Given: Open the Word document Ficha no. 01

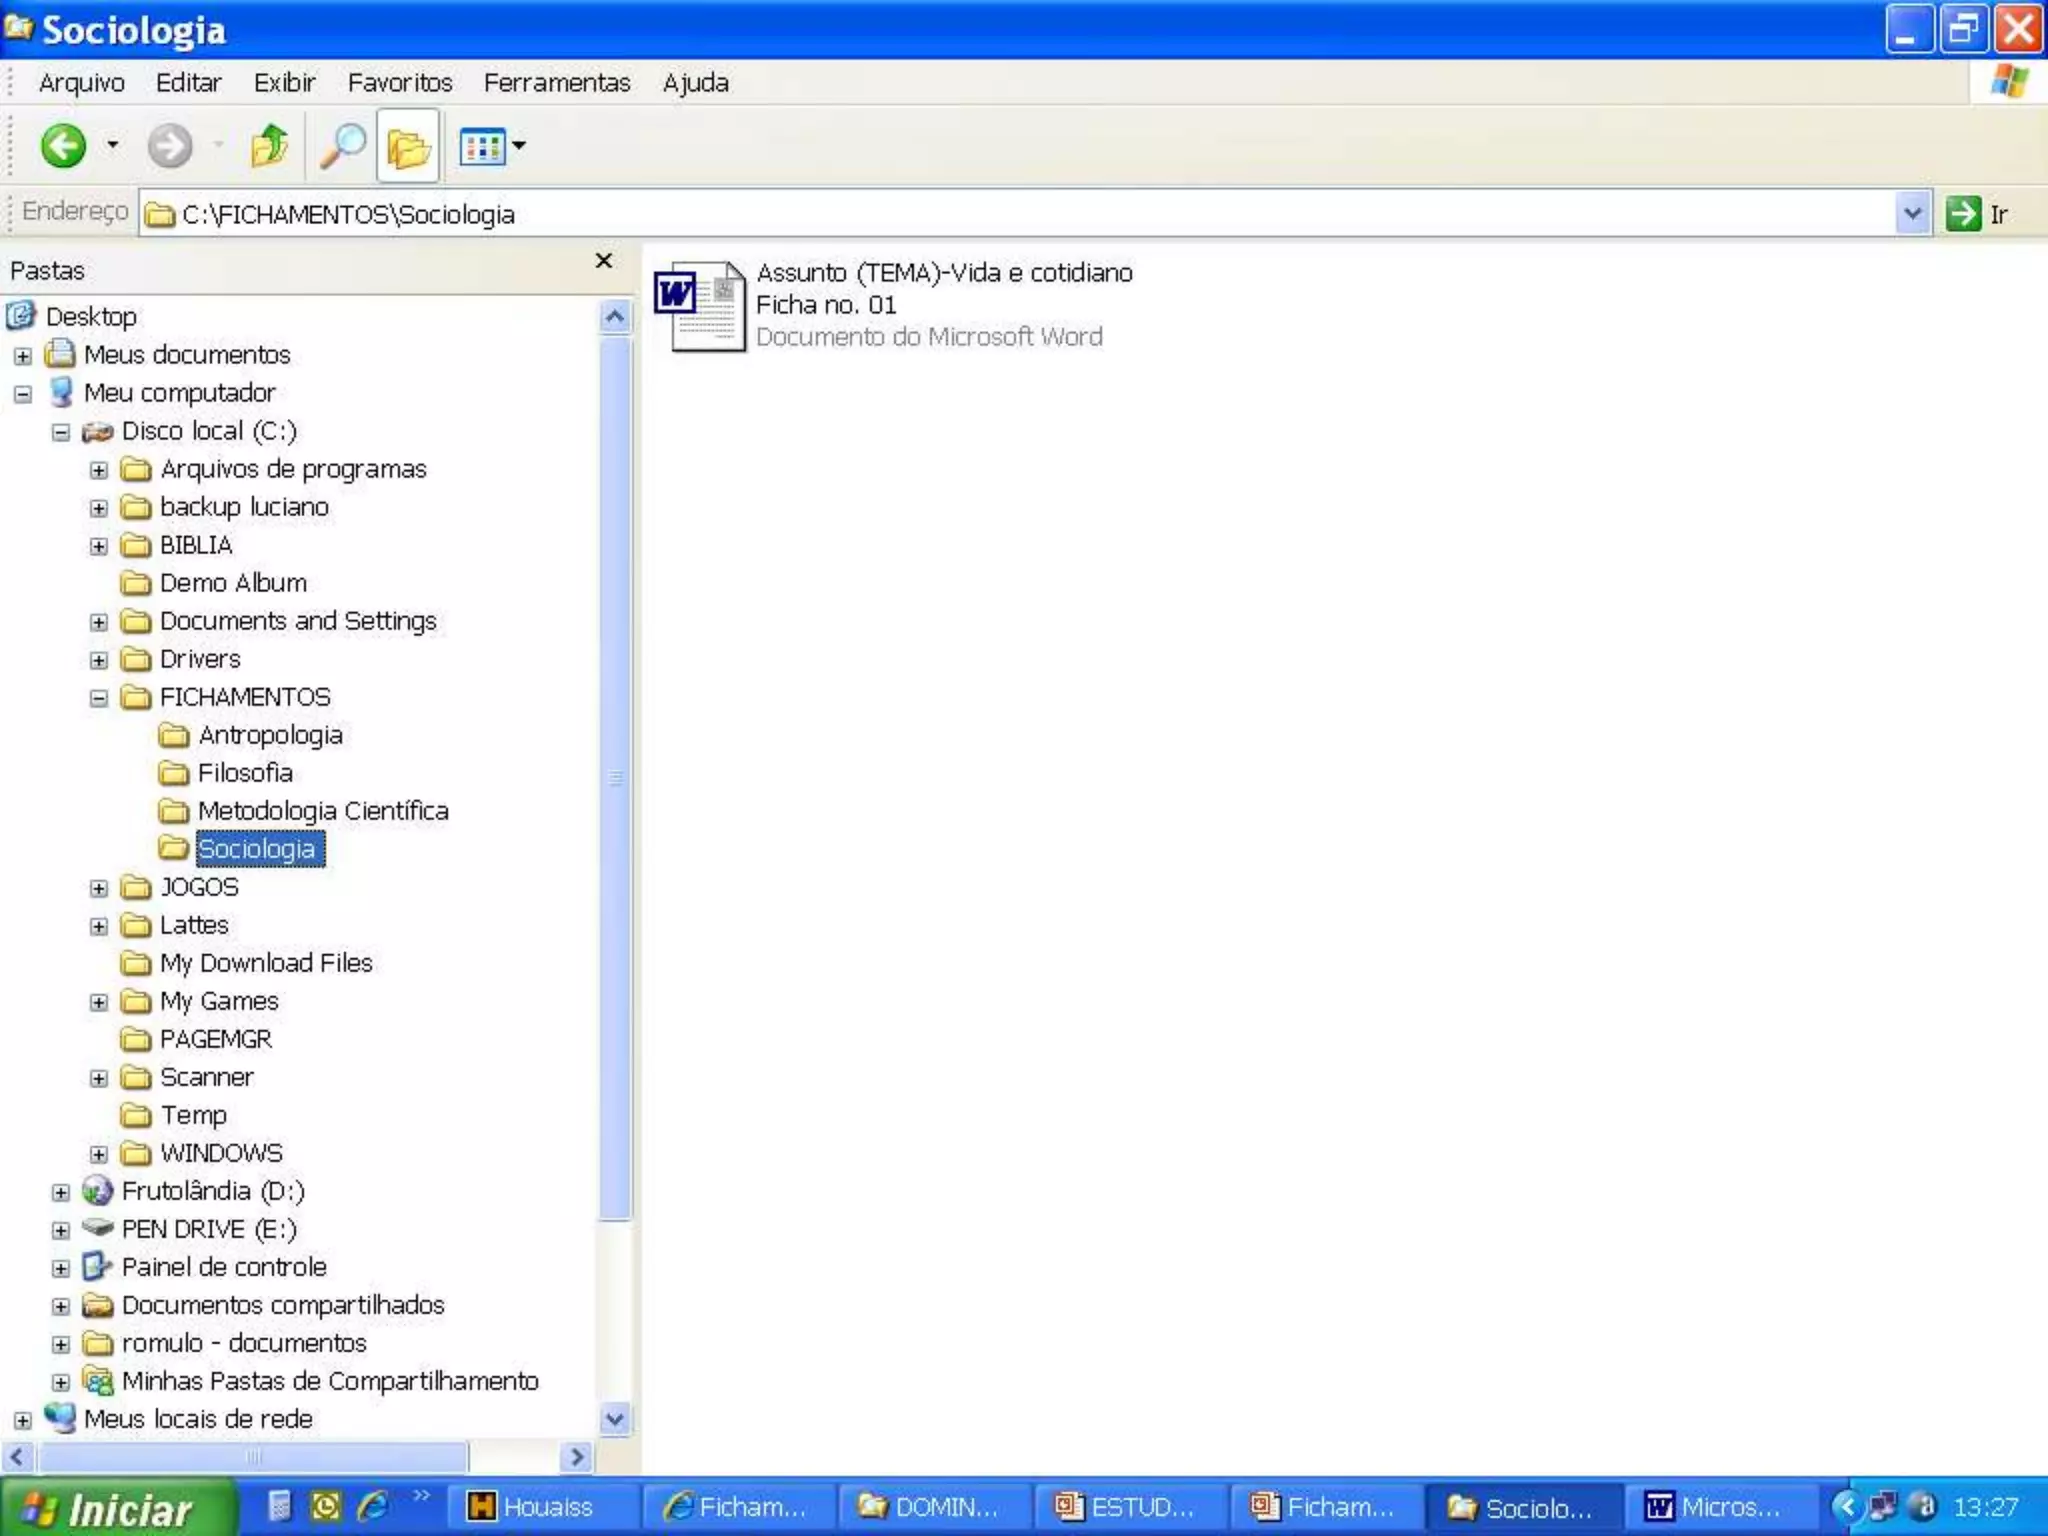Looking at the screenshot, I should 700,305.
